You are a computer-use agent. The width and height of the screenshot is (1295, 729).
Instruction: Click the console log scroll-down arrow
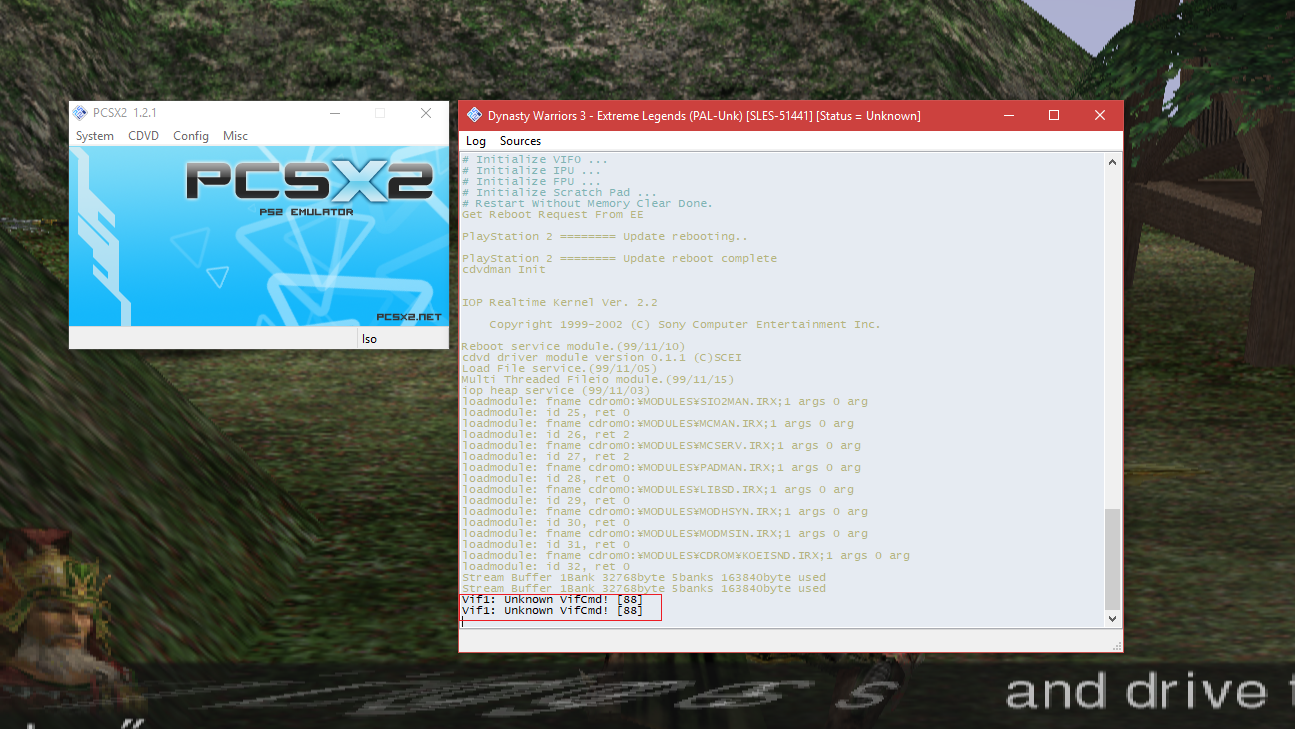point(1112,619)
